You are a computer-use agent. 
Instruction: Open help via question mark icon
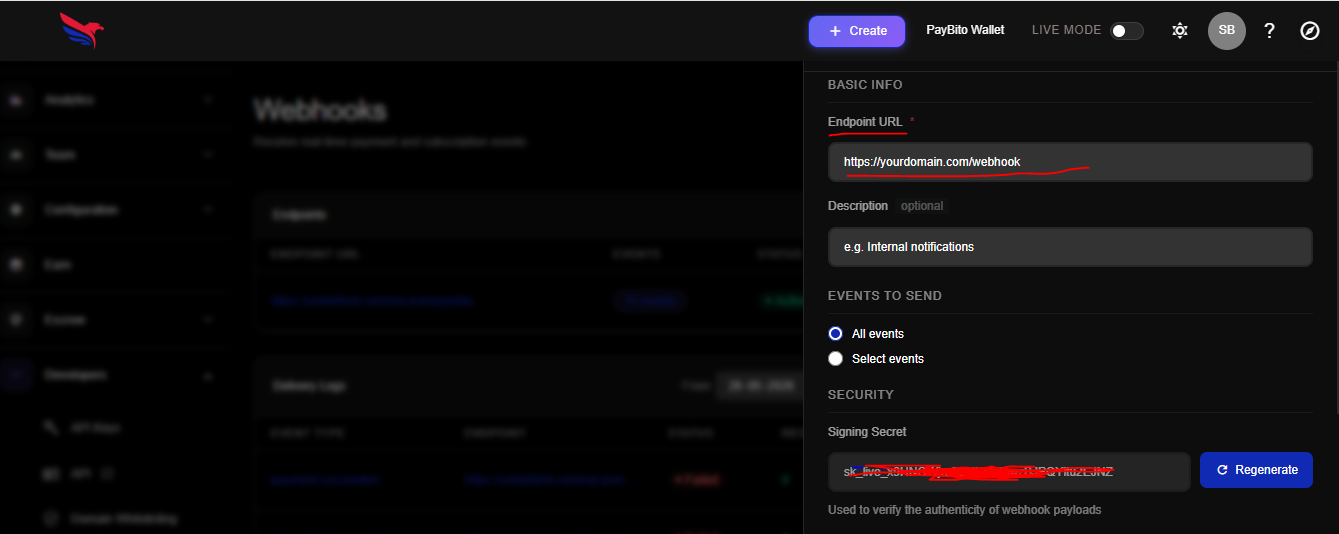click(1269, 31)
